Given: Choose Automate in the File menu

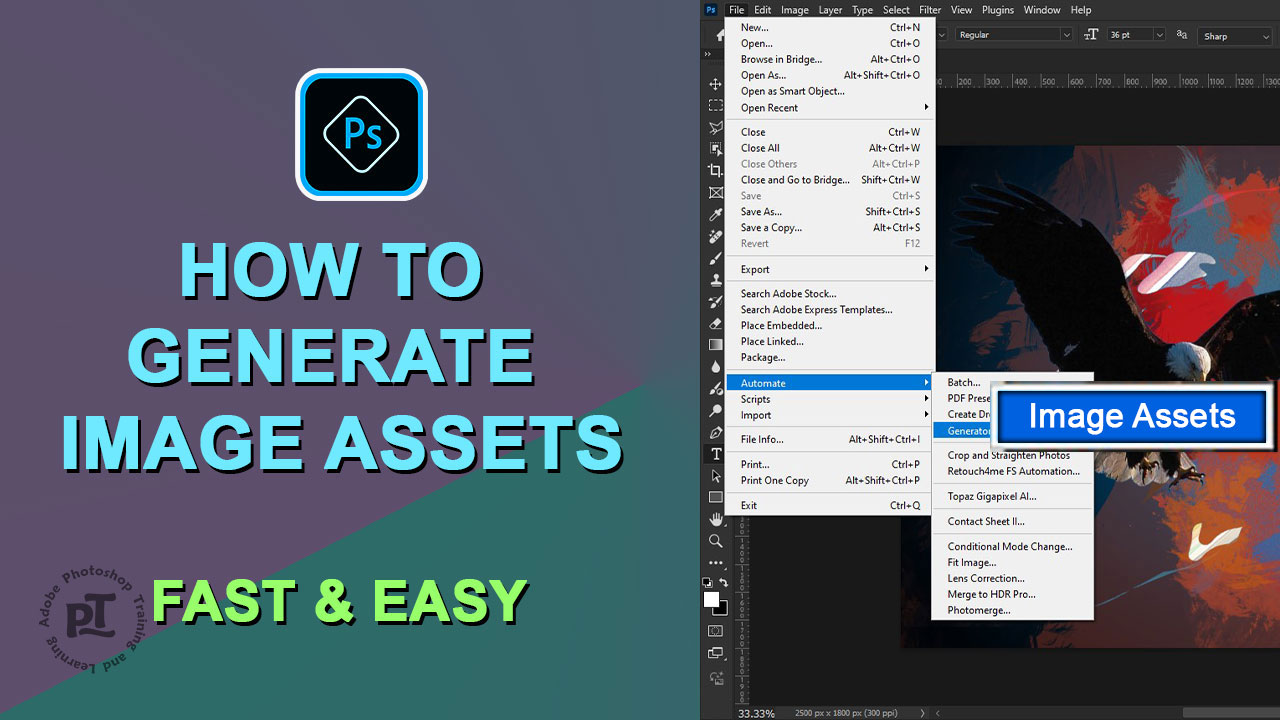Looking at the screenshot, I should coord(830,383).
